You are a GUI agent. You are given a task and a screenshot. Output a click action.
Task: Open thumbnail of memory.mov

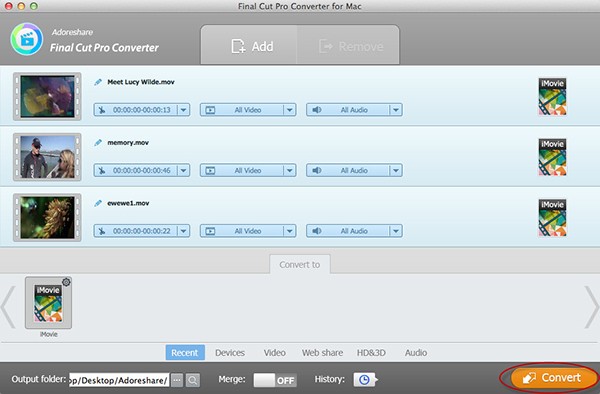pyautogui.click(x=47, y=157)
